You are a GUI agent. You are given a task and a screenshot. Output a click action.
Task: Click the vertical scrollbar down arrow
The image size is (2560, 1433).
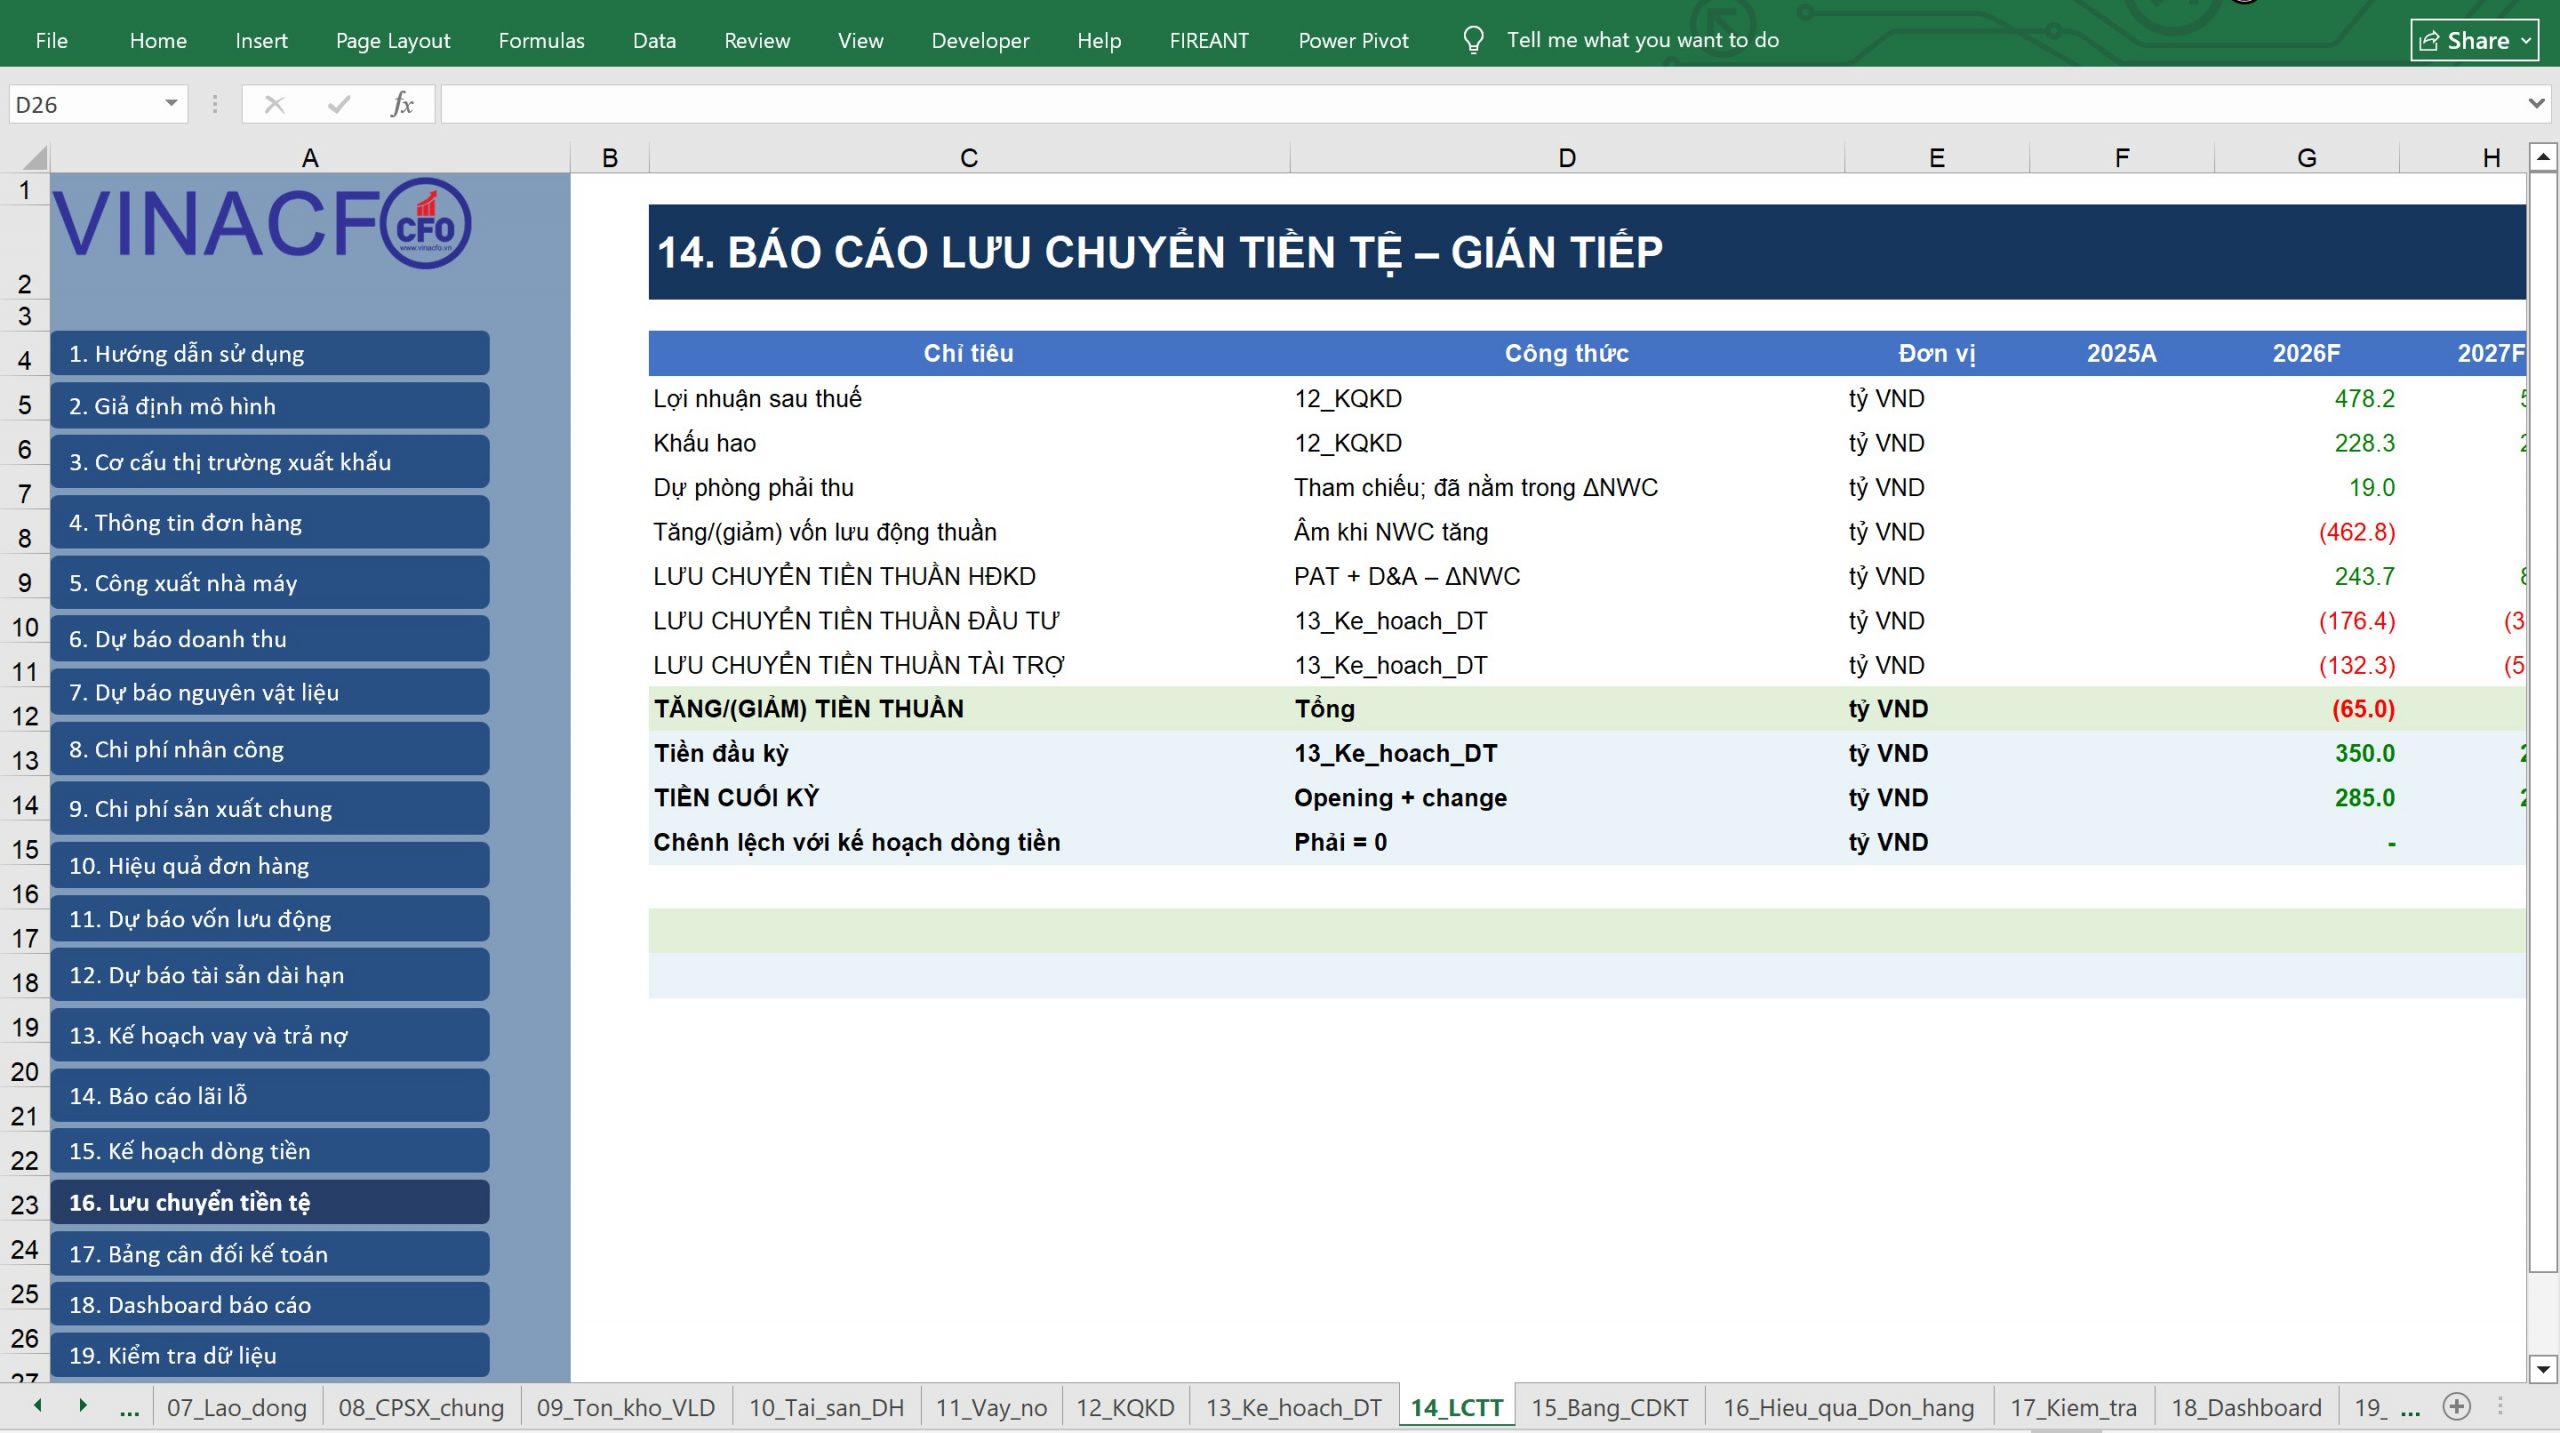(2543, 1368)
